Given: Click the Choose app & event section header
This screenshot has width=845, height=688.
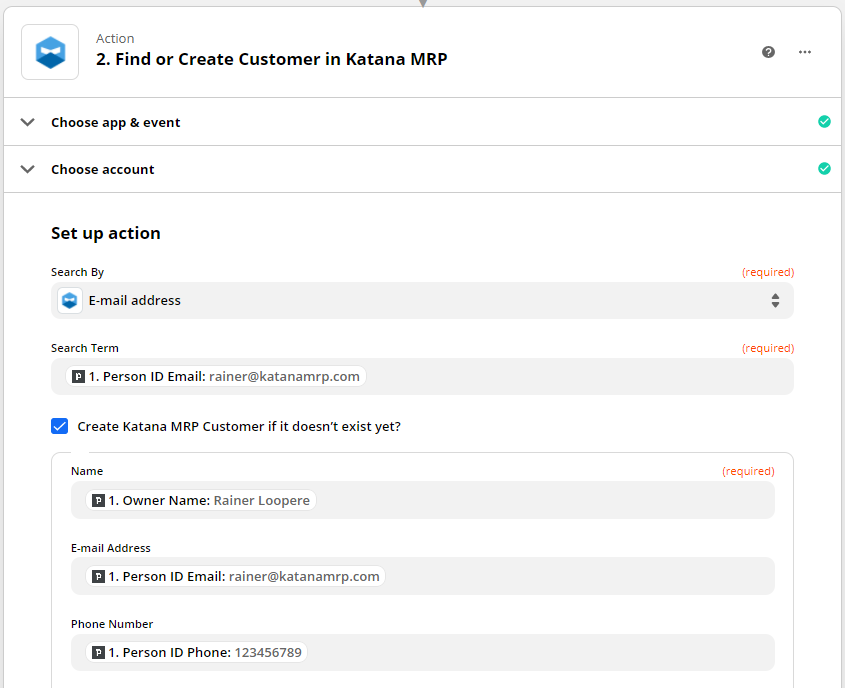Looking at the screenshot, I should tap(422, 122).
